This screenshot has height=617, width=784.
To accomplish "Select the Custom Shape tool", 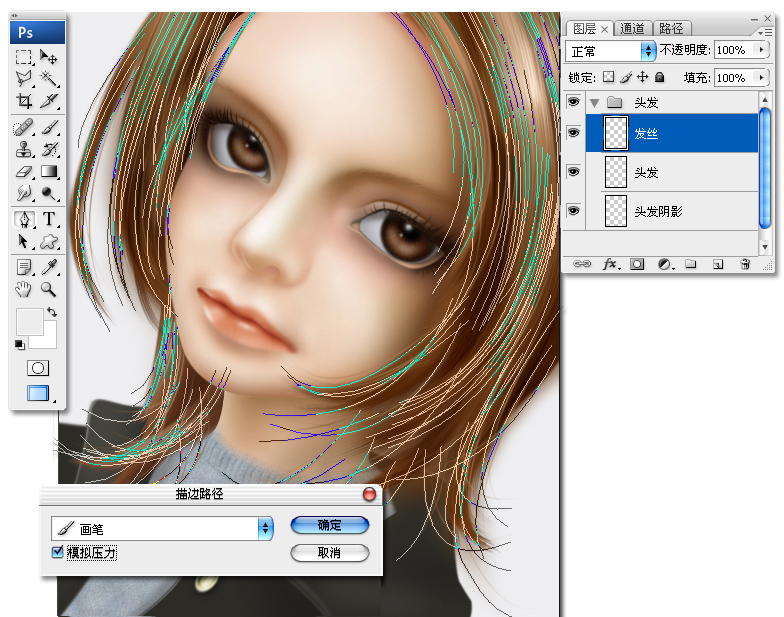I will coord(49,242).
